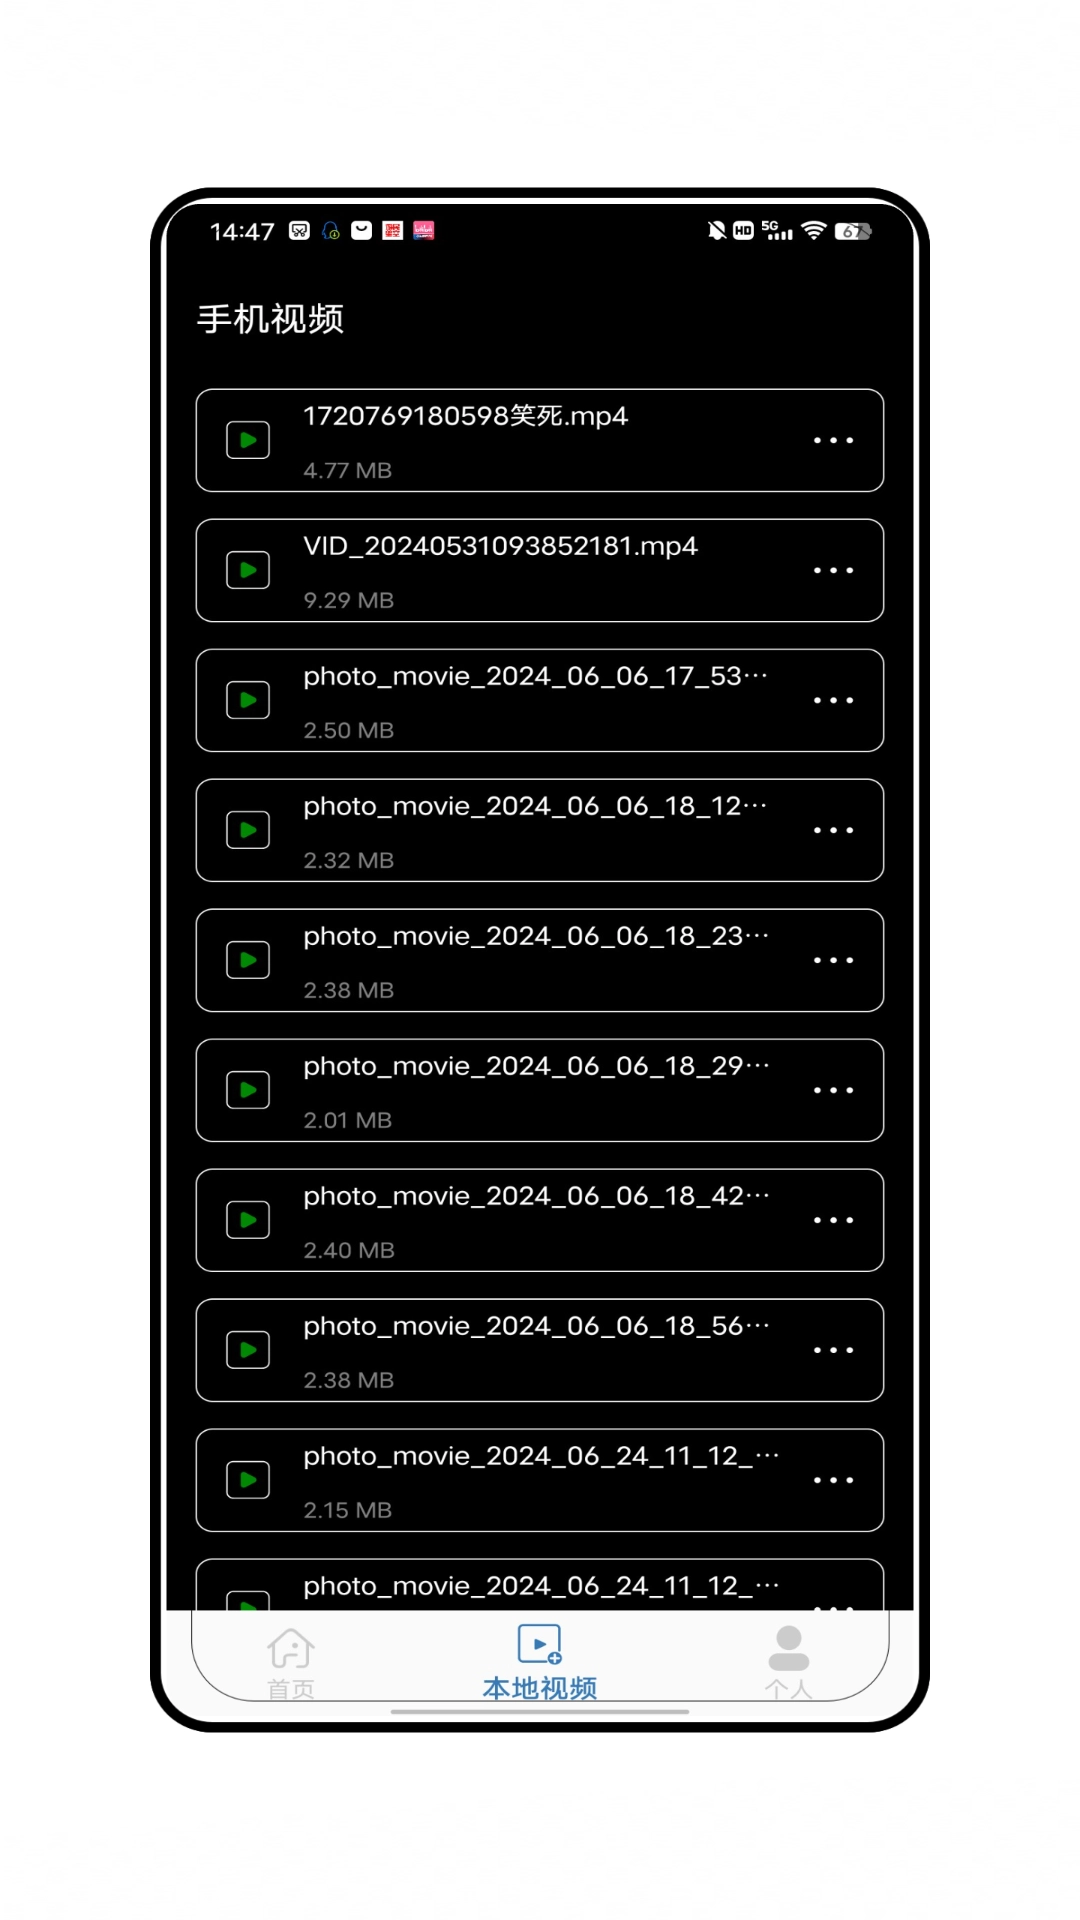
Task: Tap play icon beside 2.32 MB video
Action: [x=248, y=830]
